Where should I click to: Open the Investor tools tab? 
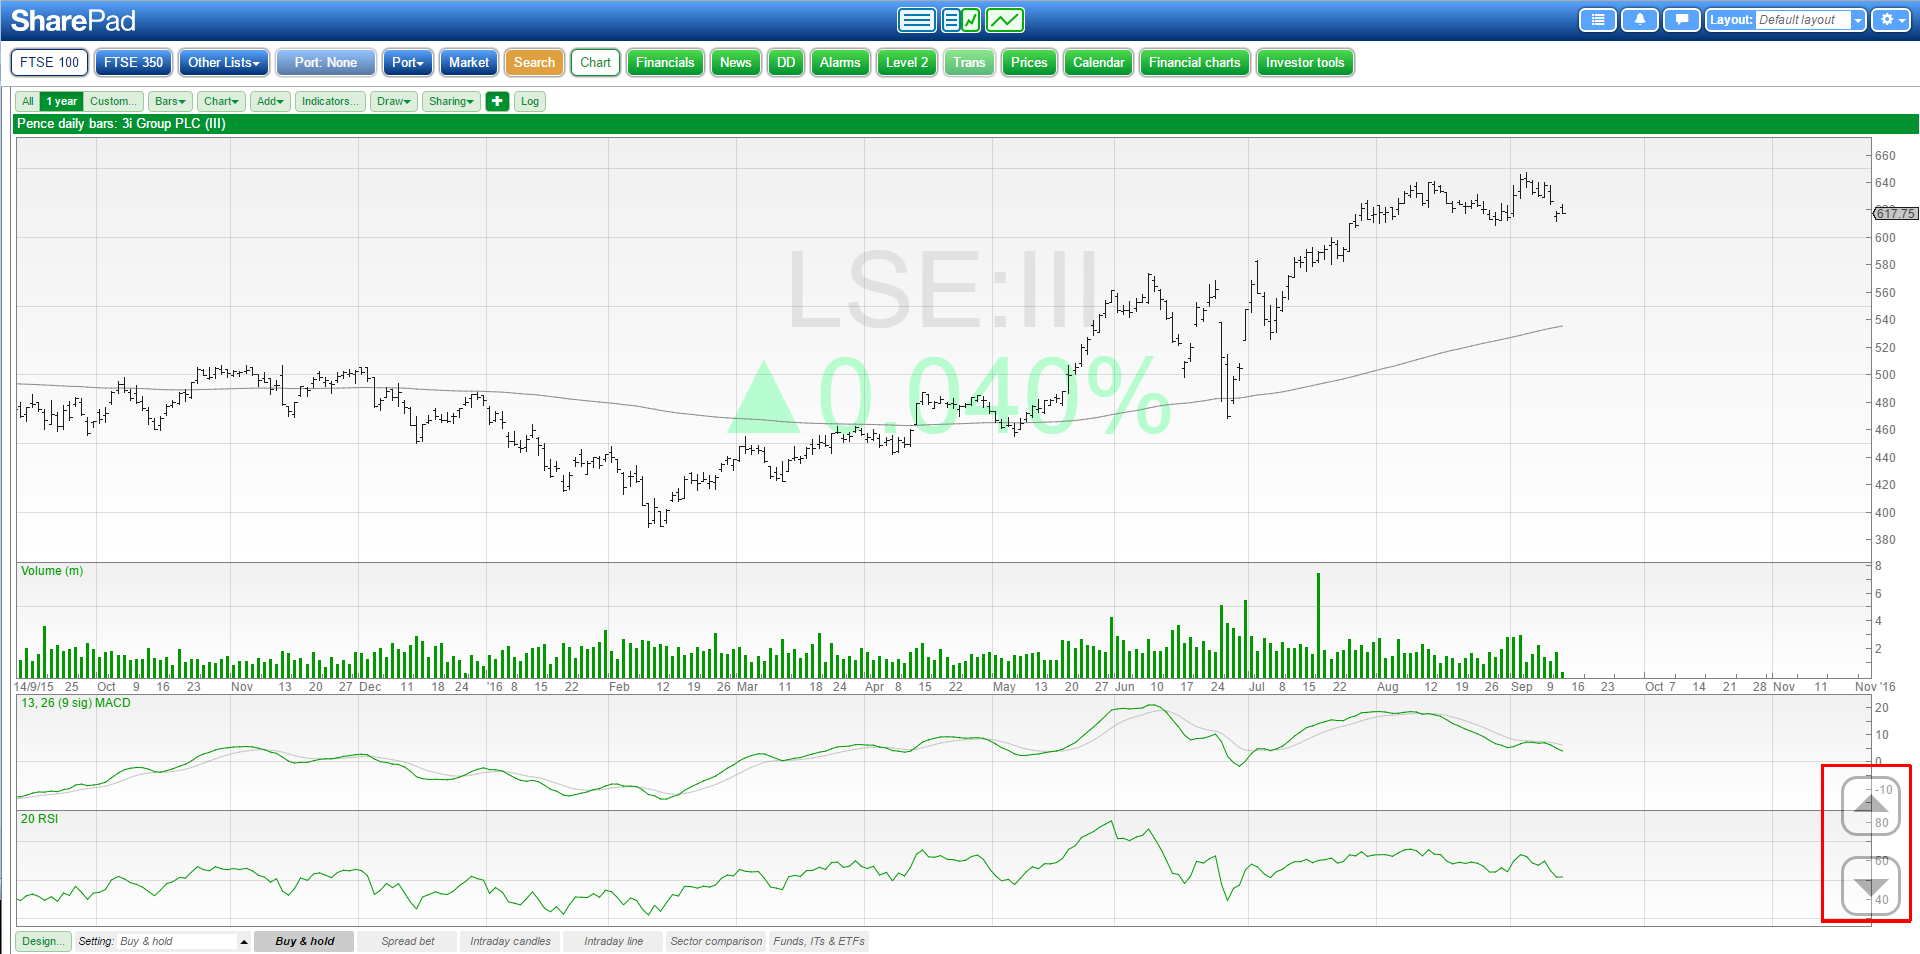pos(1305,62)
